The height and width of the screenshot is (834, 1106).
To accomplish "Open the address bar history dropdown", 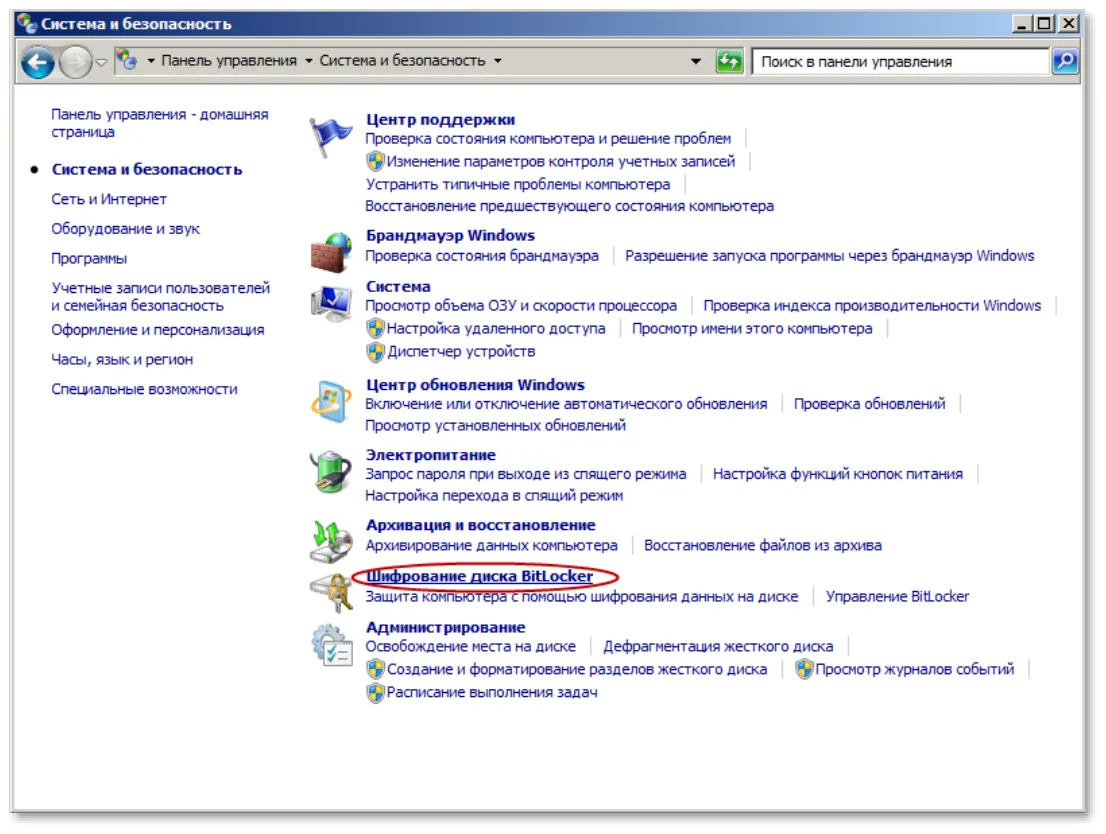I will tap(696, 61).
